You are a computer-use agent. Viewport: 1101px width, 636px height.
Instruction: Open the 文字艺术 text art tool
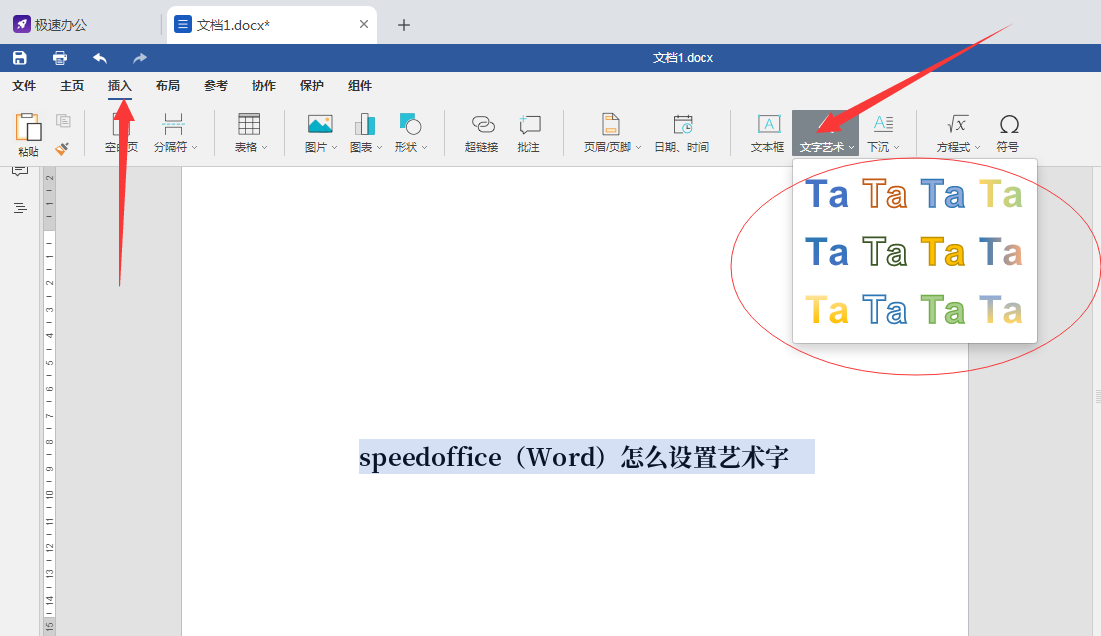click(x=825, y=133)
